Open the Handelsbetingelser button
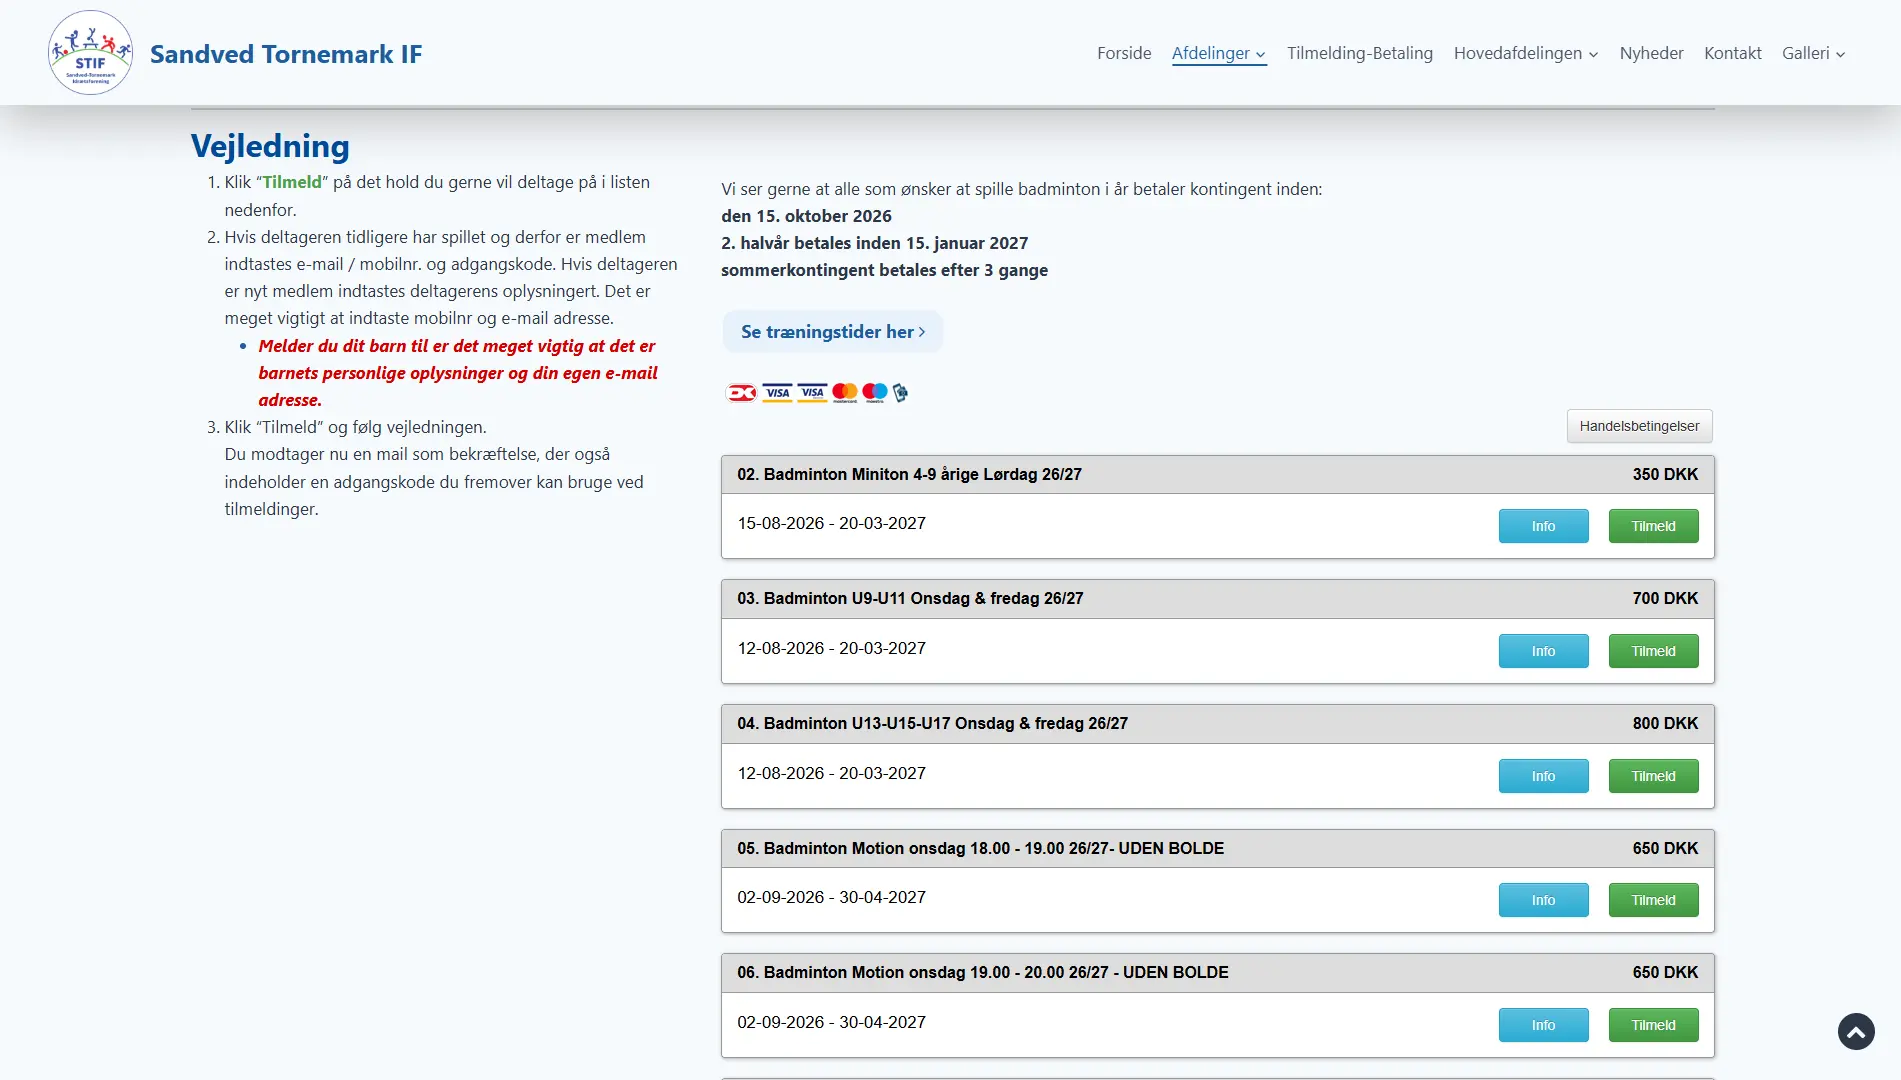This screenshot has width=1901, height=1080. 1639,426
